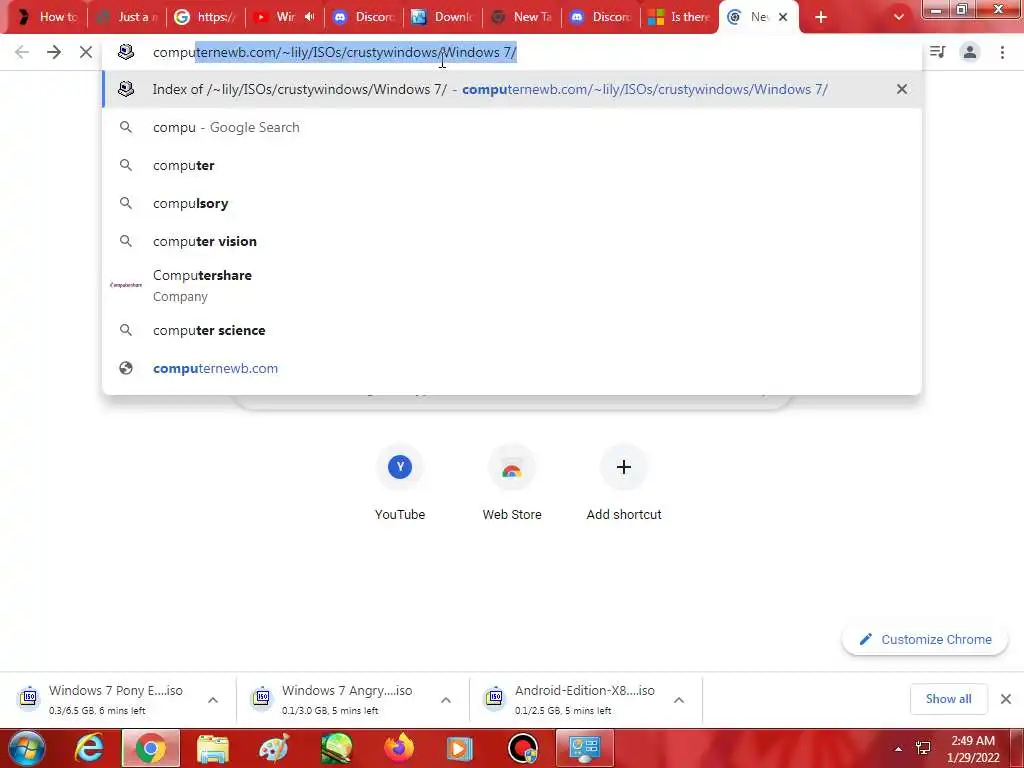This screenshot has width=1024, height=768.
Task: Click the Add shortcut plus tile
Action: (x=624, y=483)
